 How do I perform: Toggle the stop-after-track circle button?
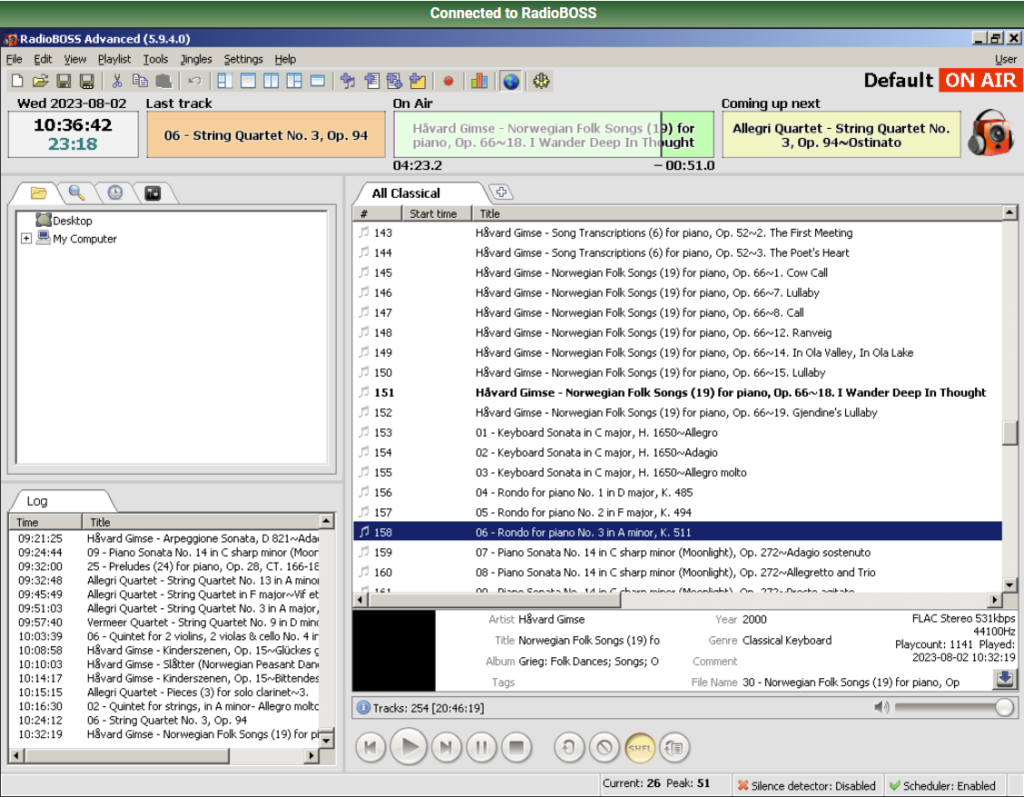[604, 748]
